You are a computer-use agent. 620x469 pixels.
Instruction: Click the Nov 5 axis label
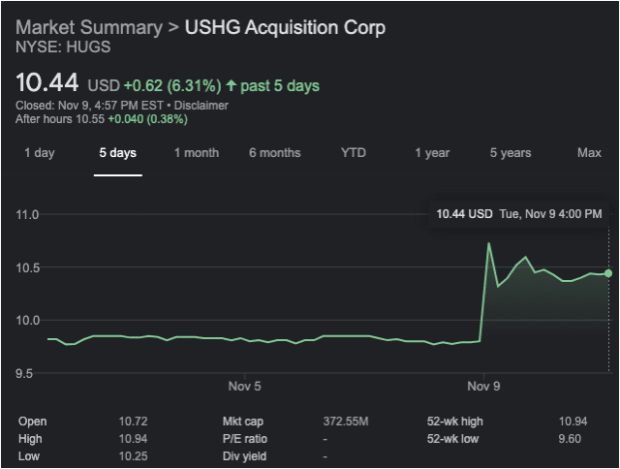(x=245, y=386)
